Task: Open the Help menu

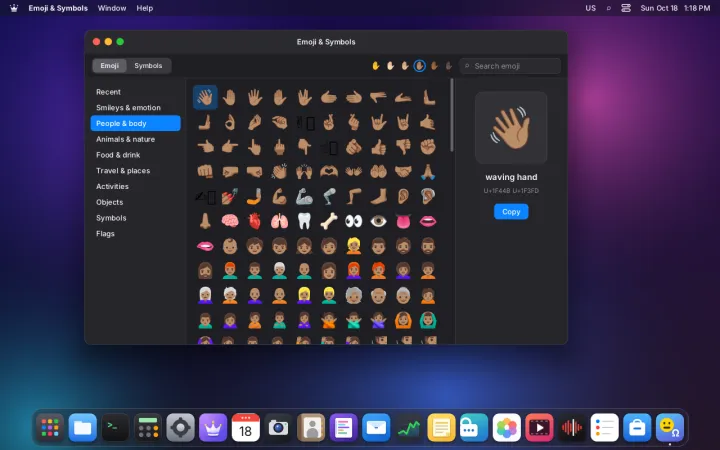Action: pyautogui.click(x=145, y=8)
